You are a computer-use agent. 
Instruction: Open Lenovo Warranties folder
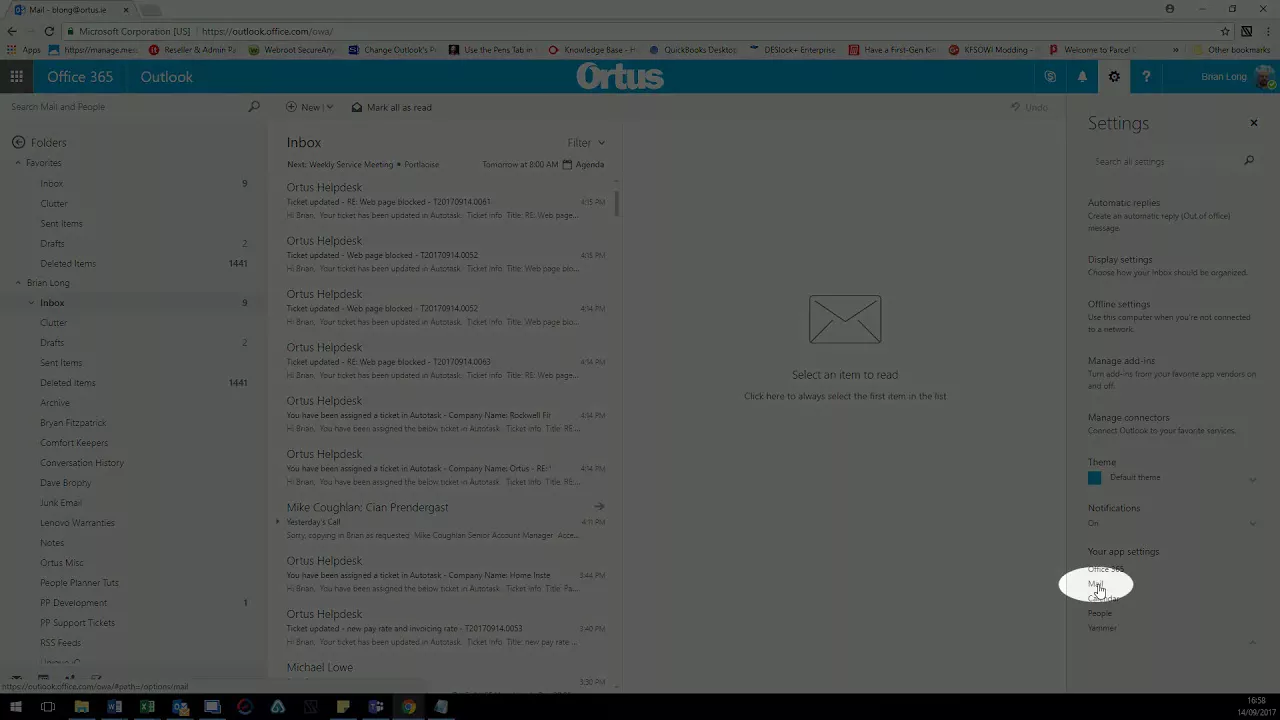(x=77, y=523)
